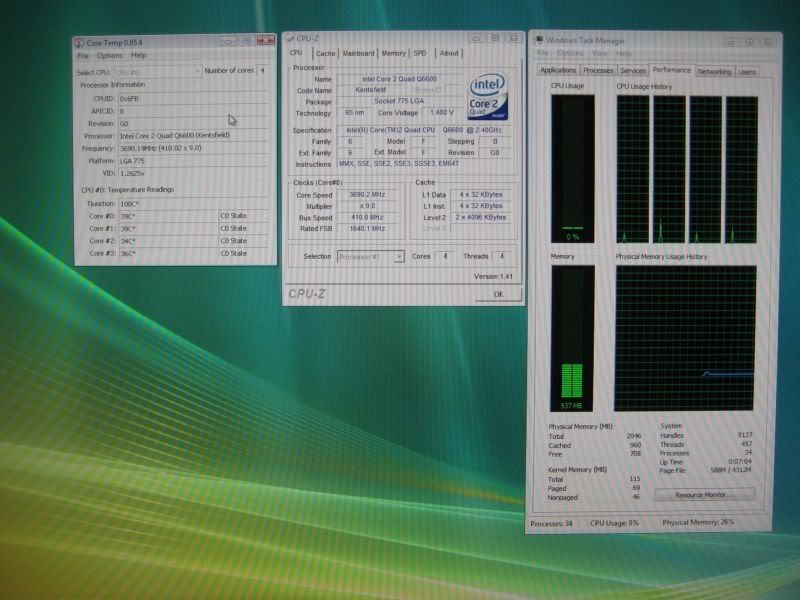
Task: Click the Name field showing Intel Core 2 Quad Q6600
Action: coord(399,79)
